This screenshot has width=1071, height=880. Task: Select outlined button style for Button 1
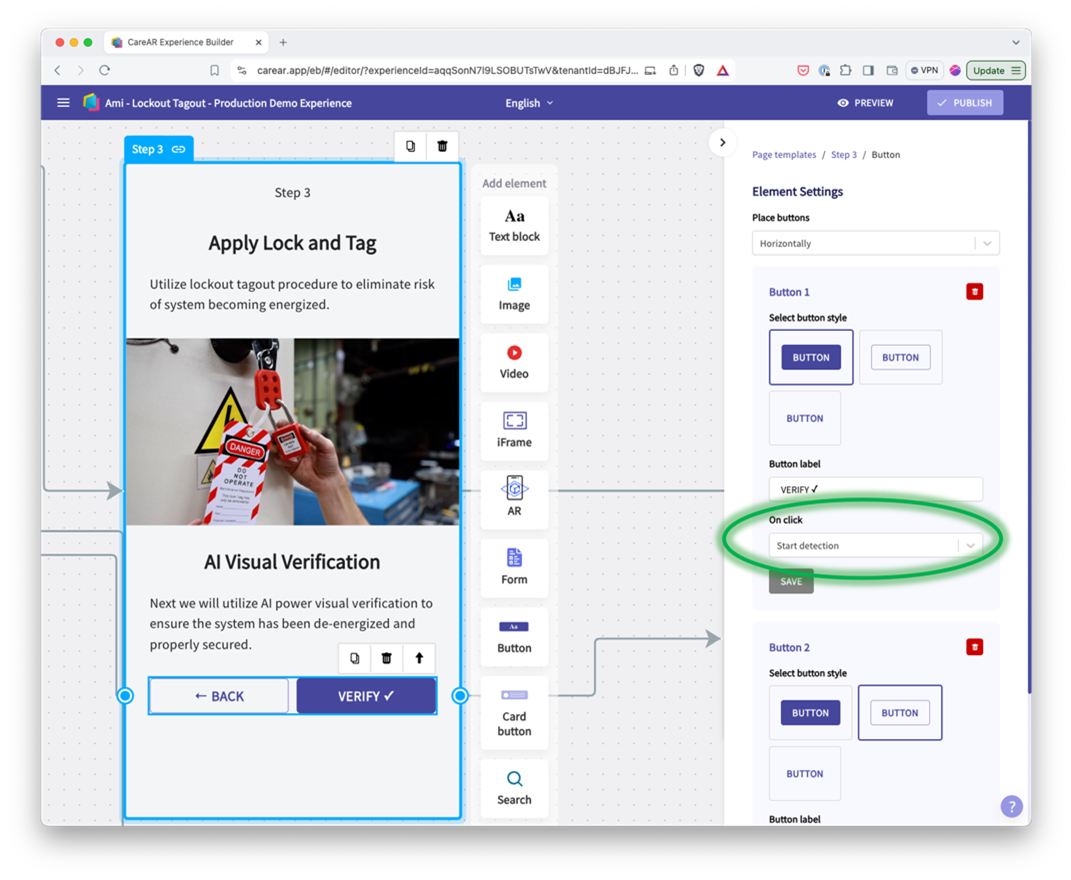tap(900, 357)
